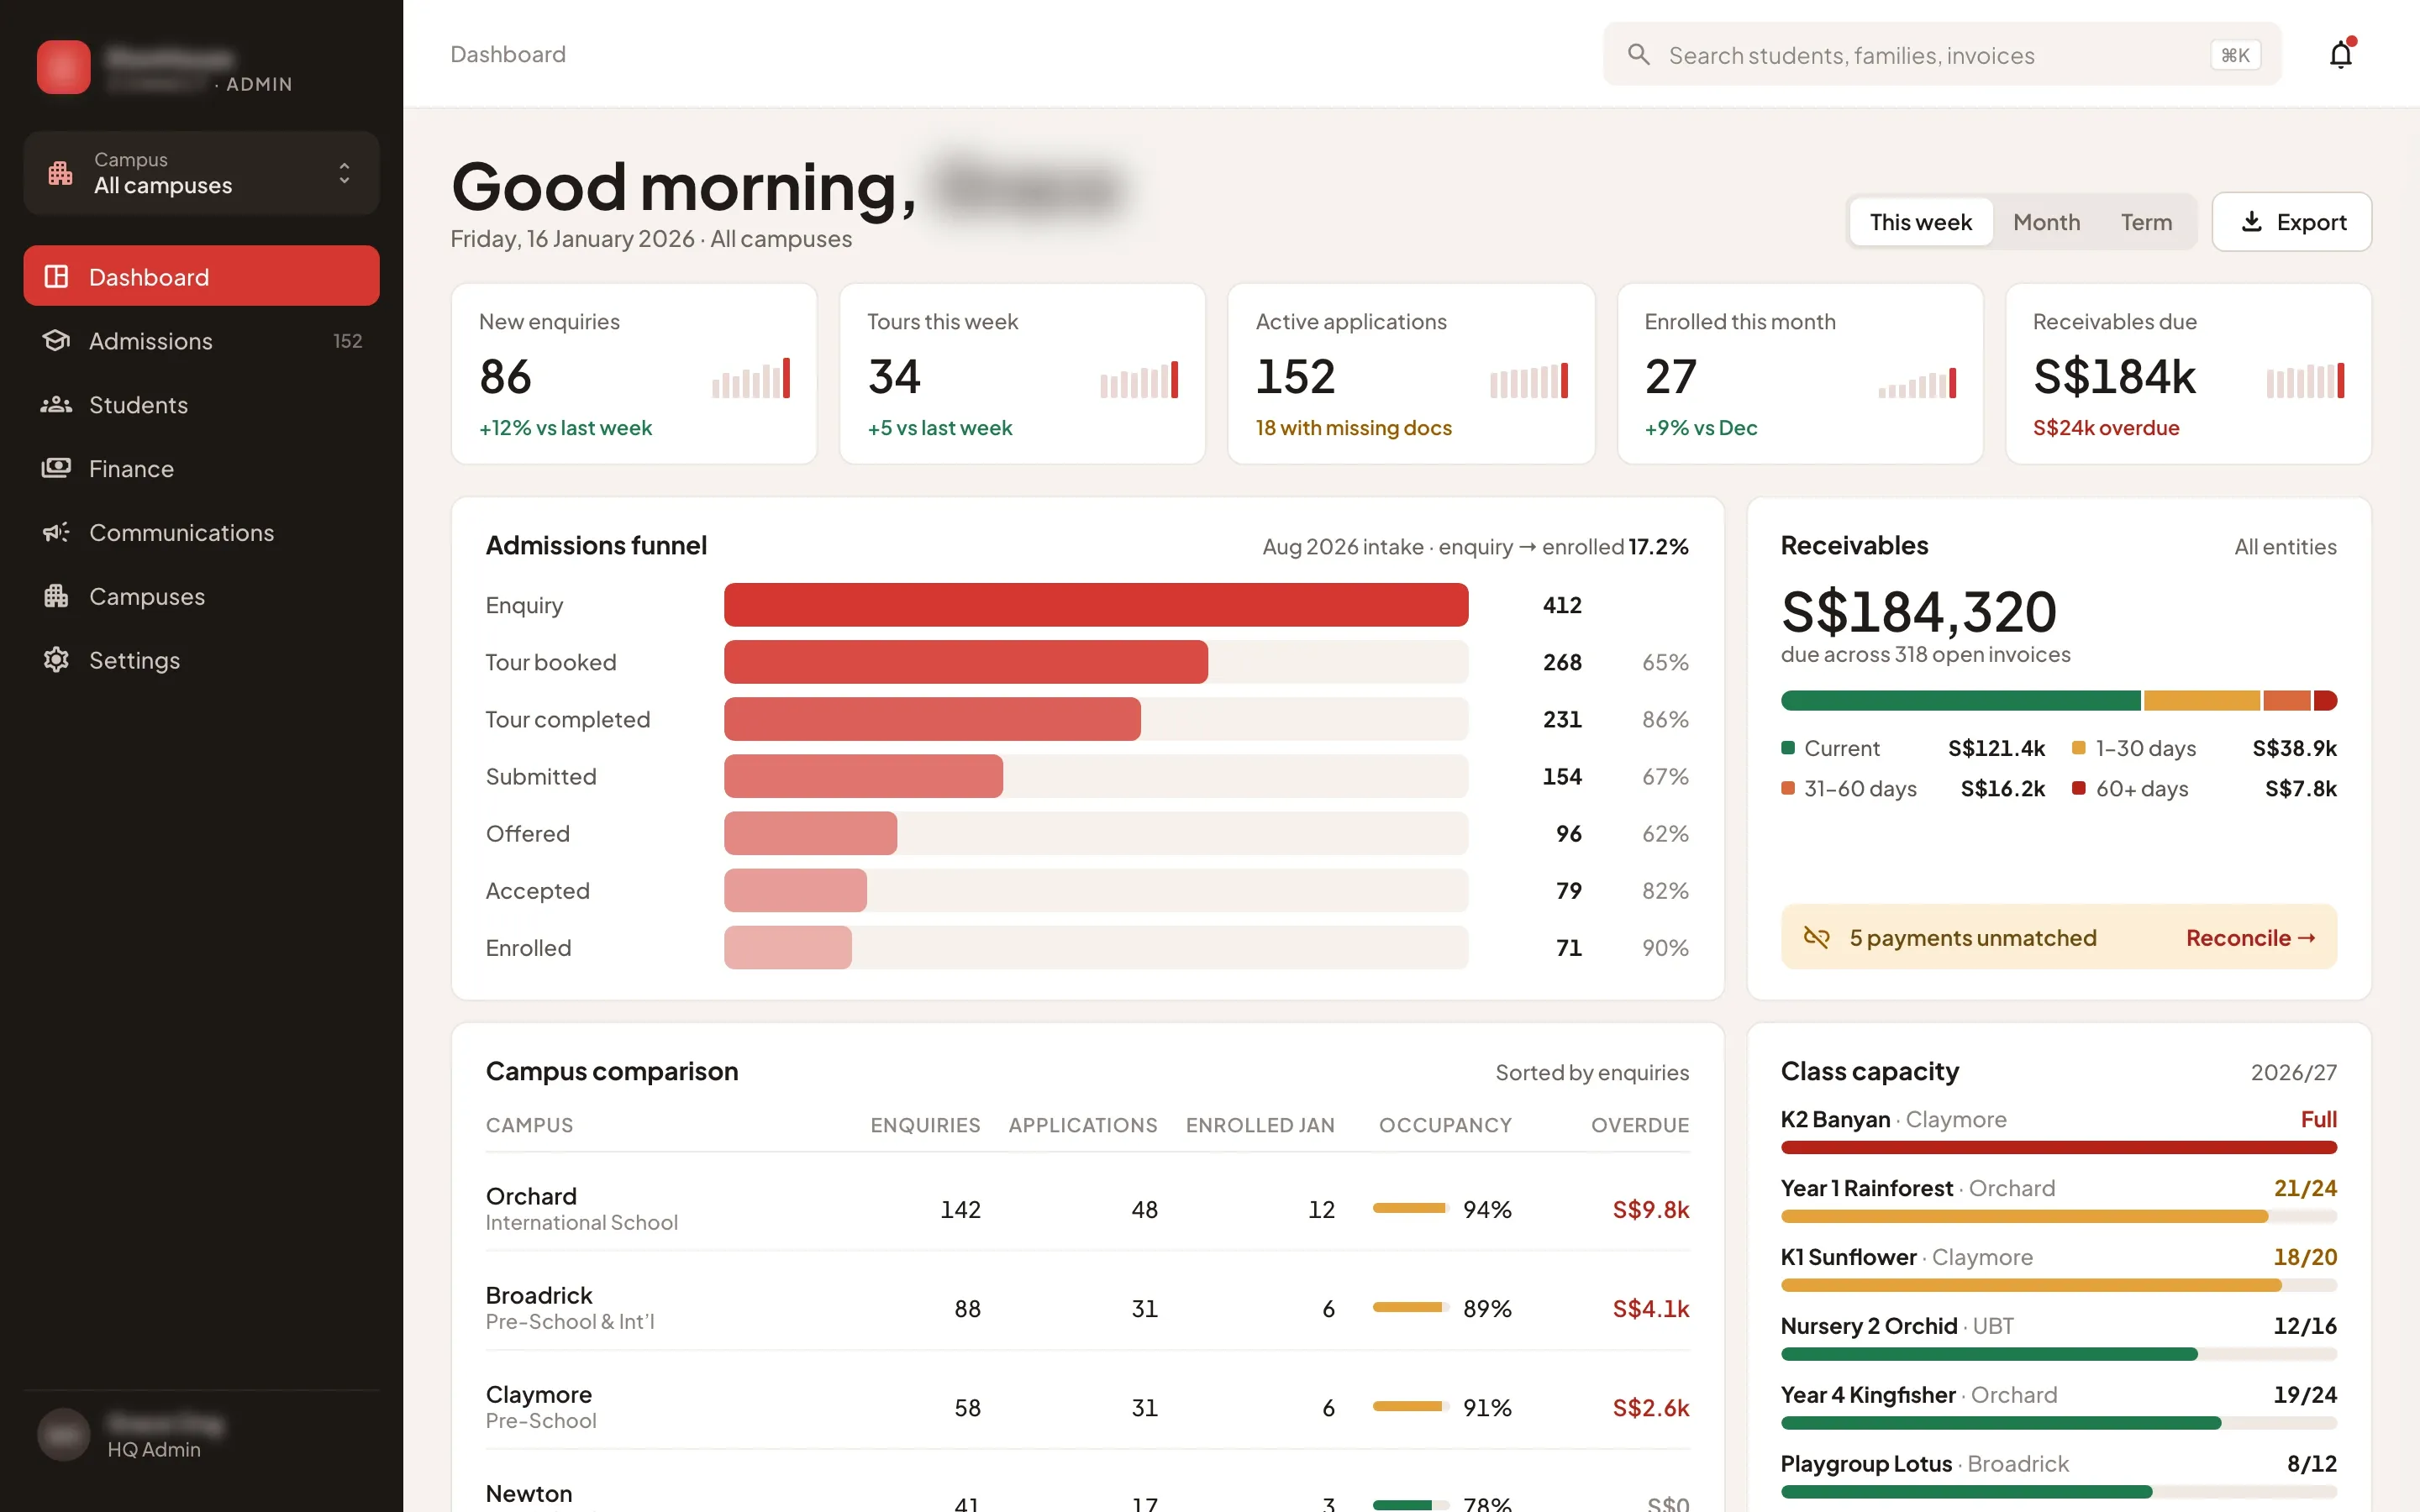Click the Active applications card
This screenshot has height=1512, width=2420.
pyautogui.click(x=1410, y=373)
